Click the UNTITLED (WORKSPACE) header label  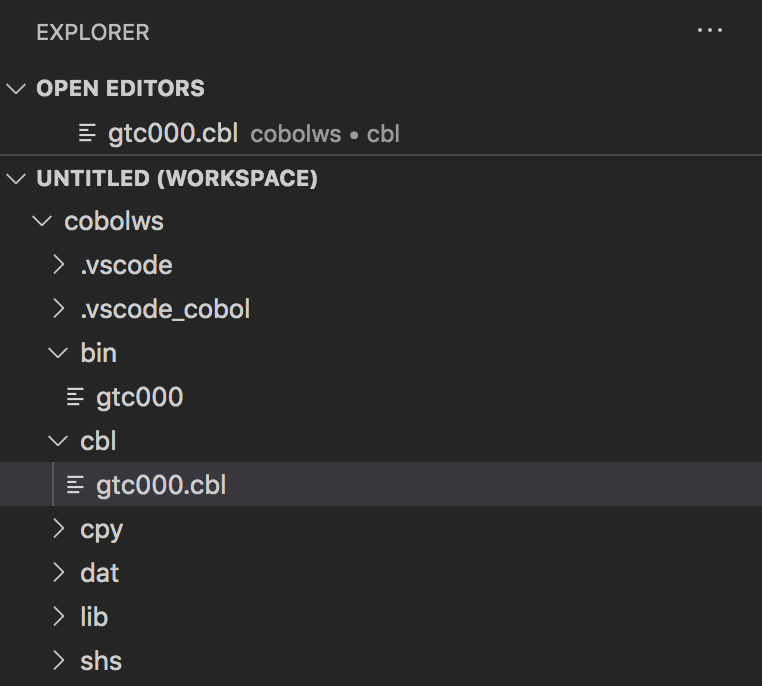pyautogui.click(x=177, y=178)
